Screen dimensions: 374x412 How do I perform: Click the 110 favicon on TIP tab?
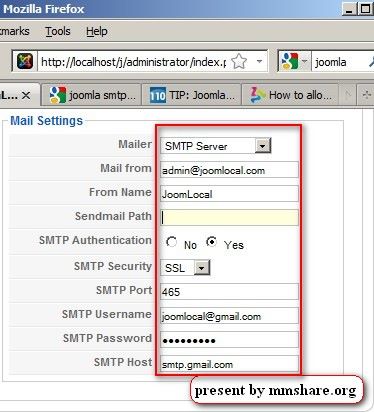point(157,96)
